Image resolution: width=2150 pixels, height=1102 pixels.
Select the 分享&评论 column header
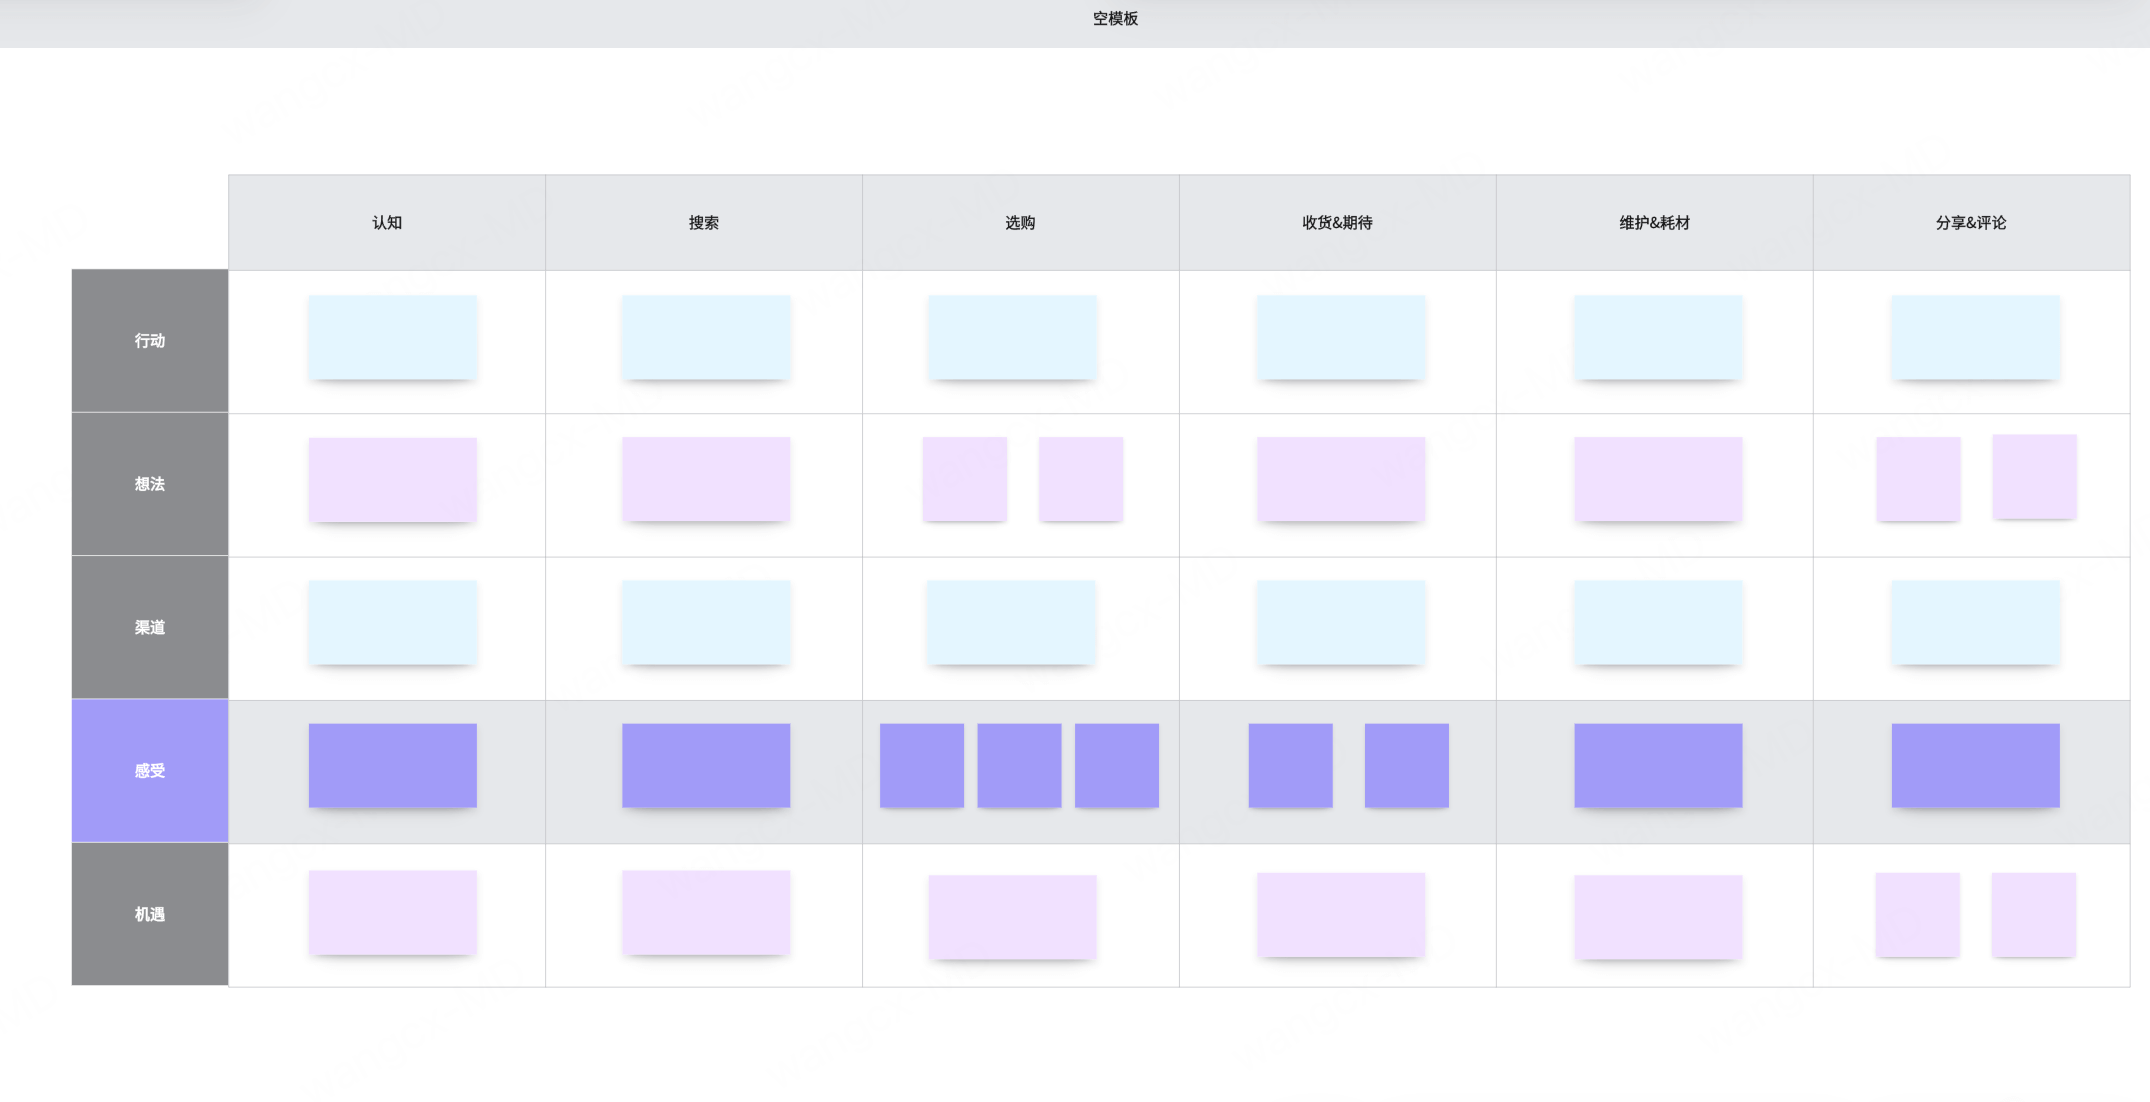[x=1970, y=223]
